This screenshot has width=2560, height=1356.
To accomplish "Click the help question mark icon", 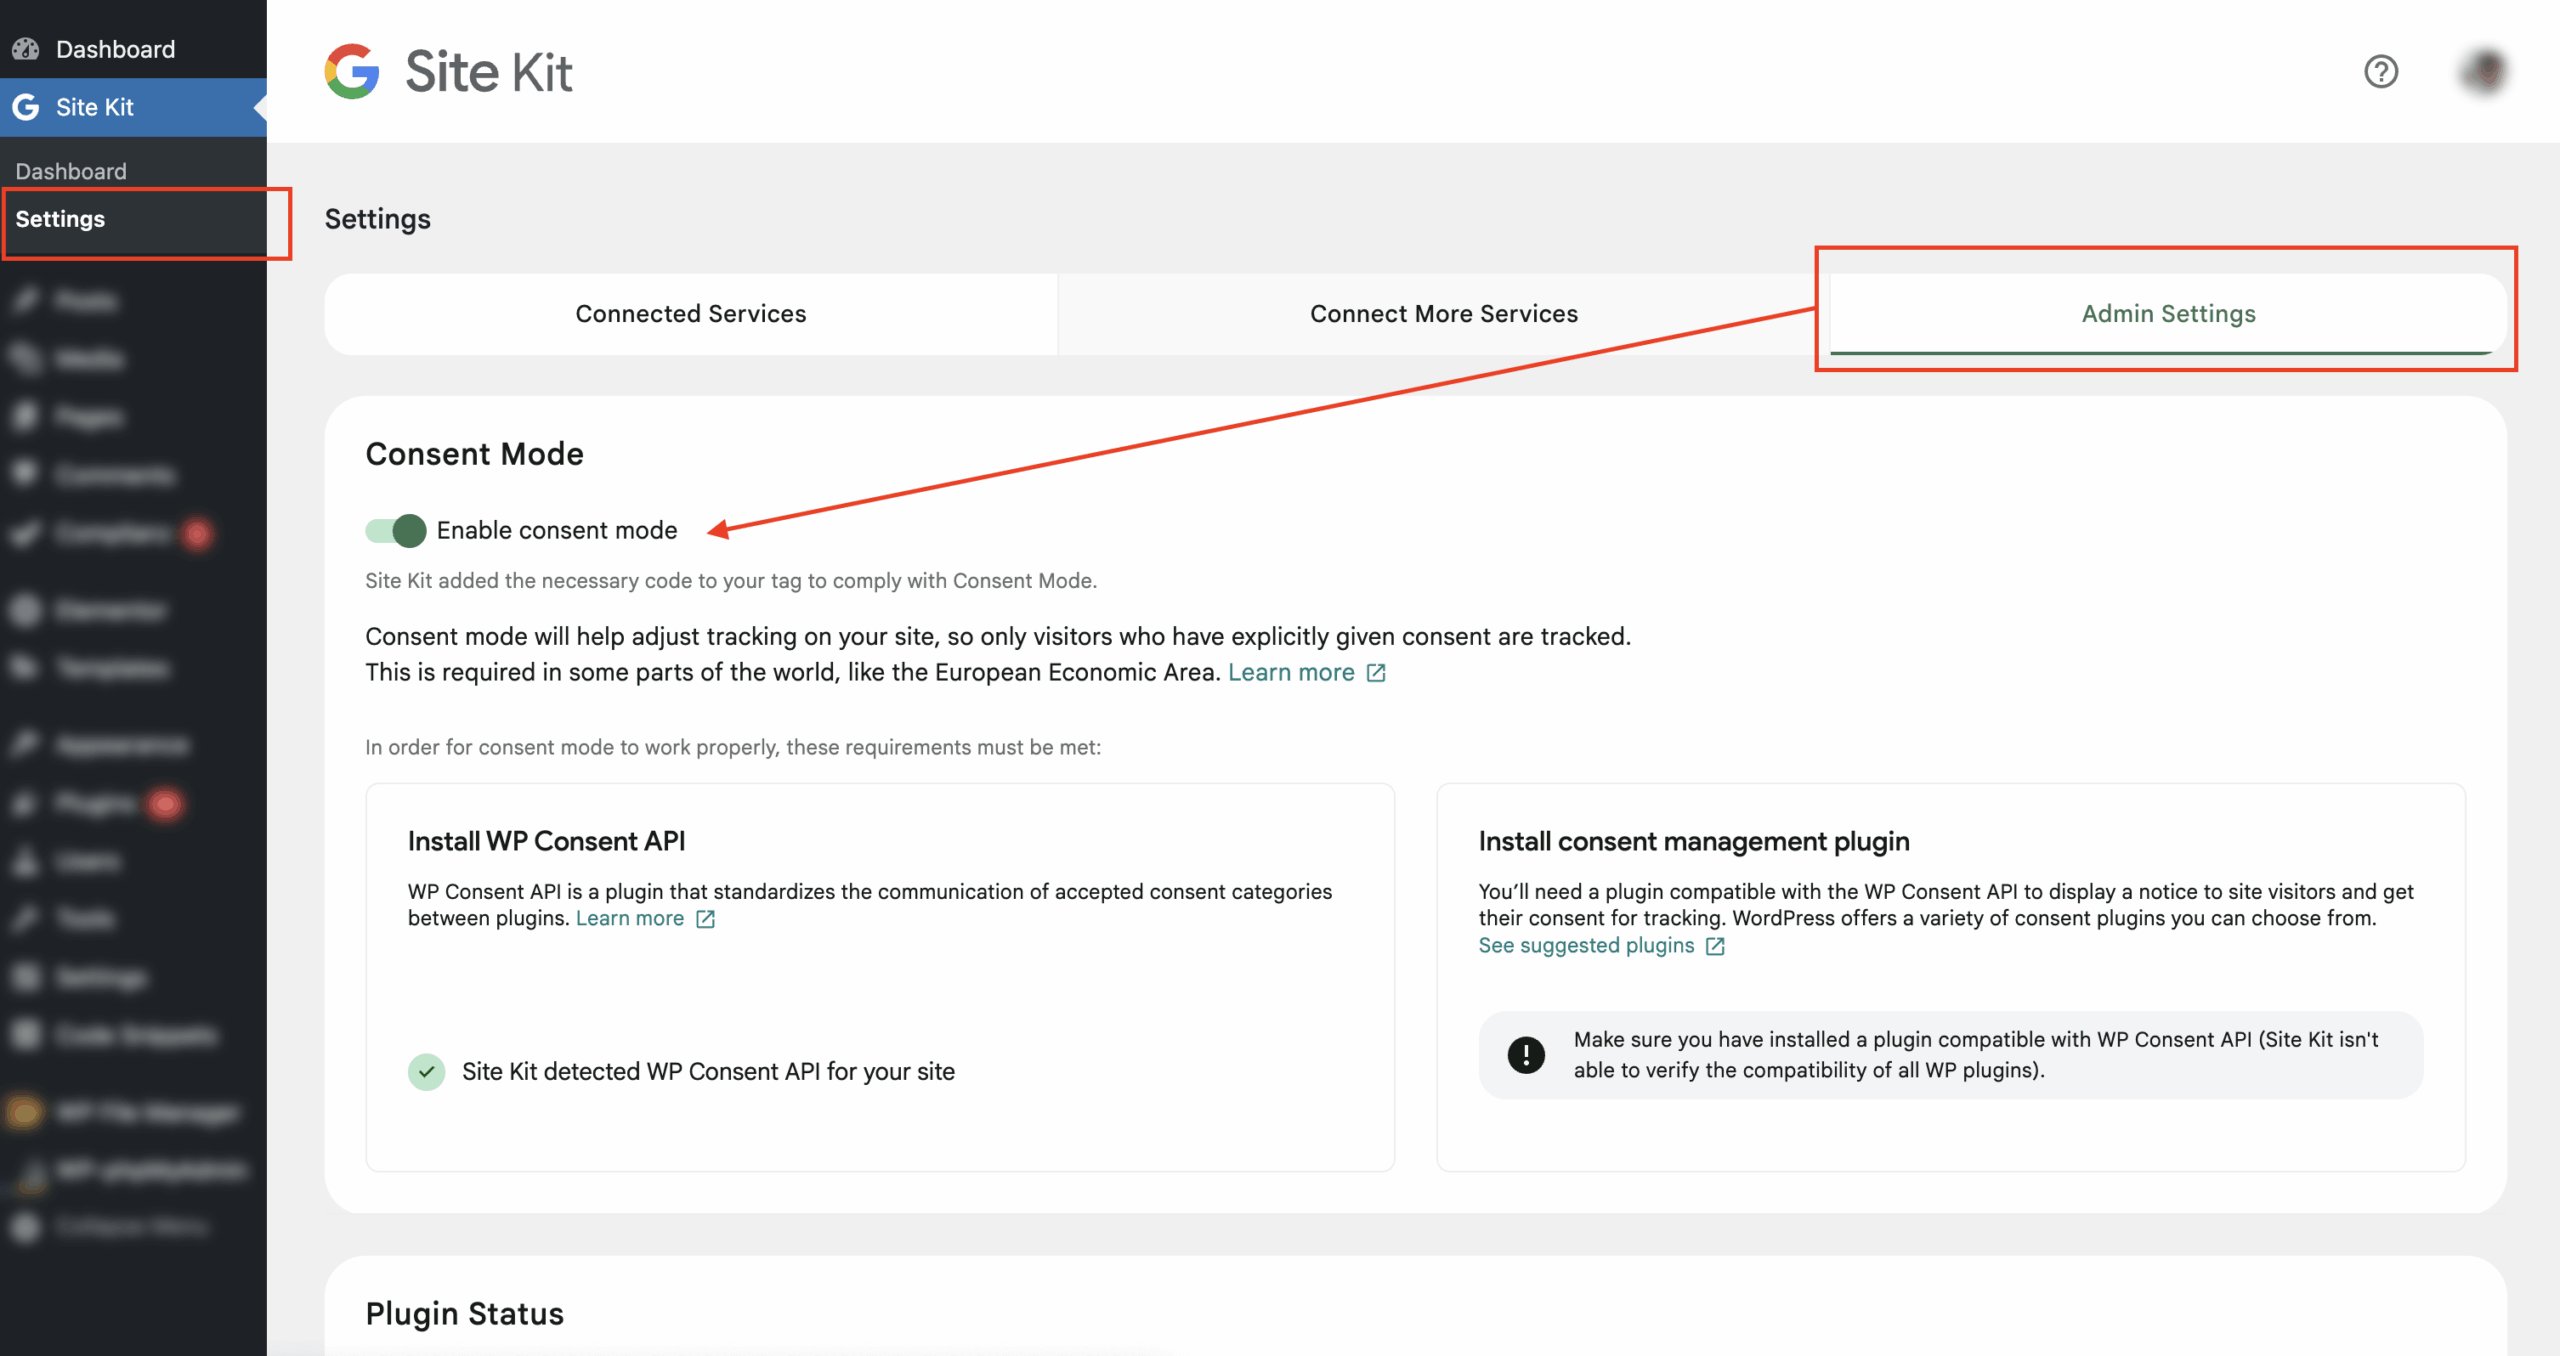I will pos(2381,72).
